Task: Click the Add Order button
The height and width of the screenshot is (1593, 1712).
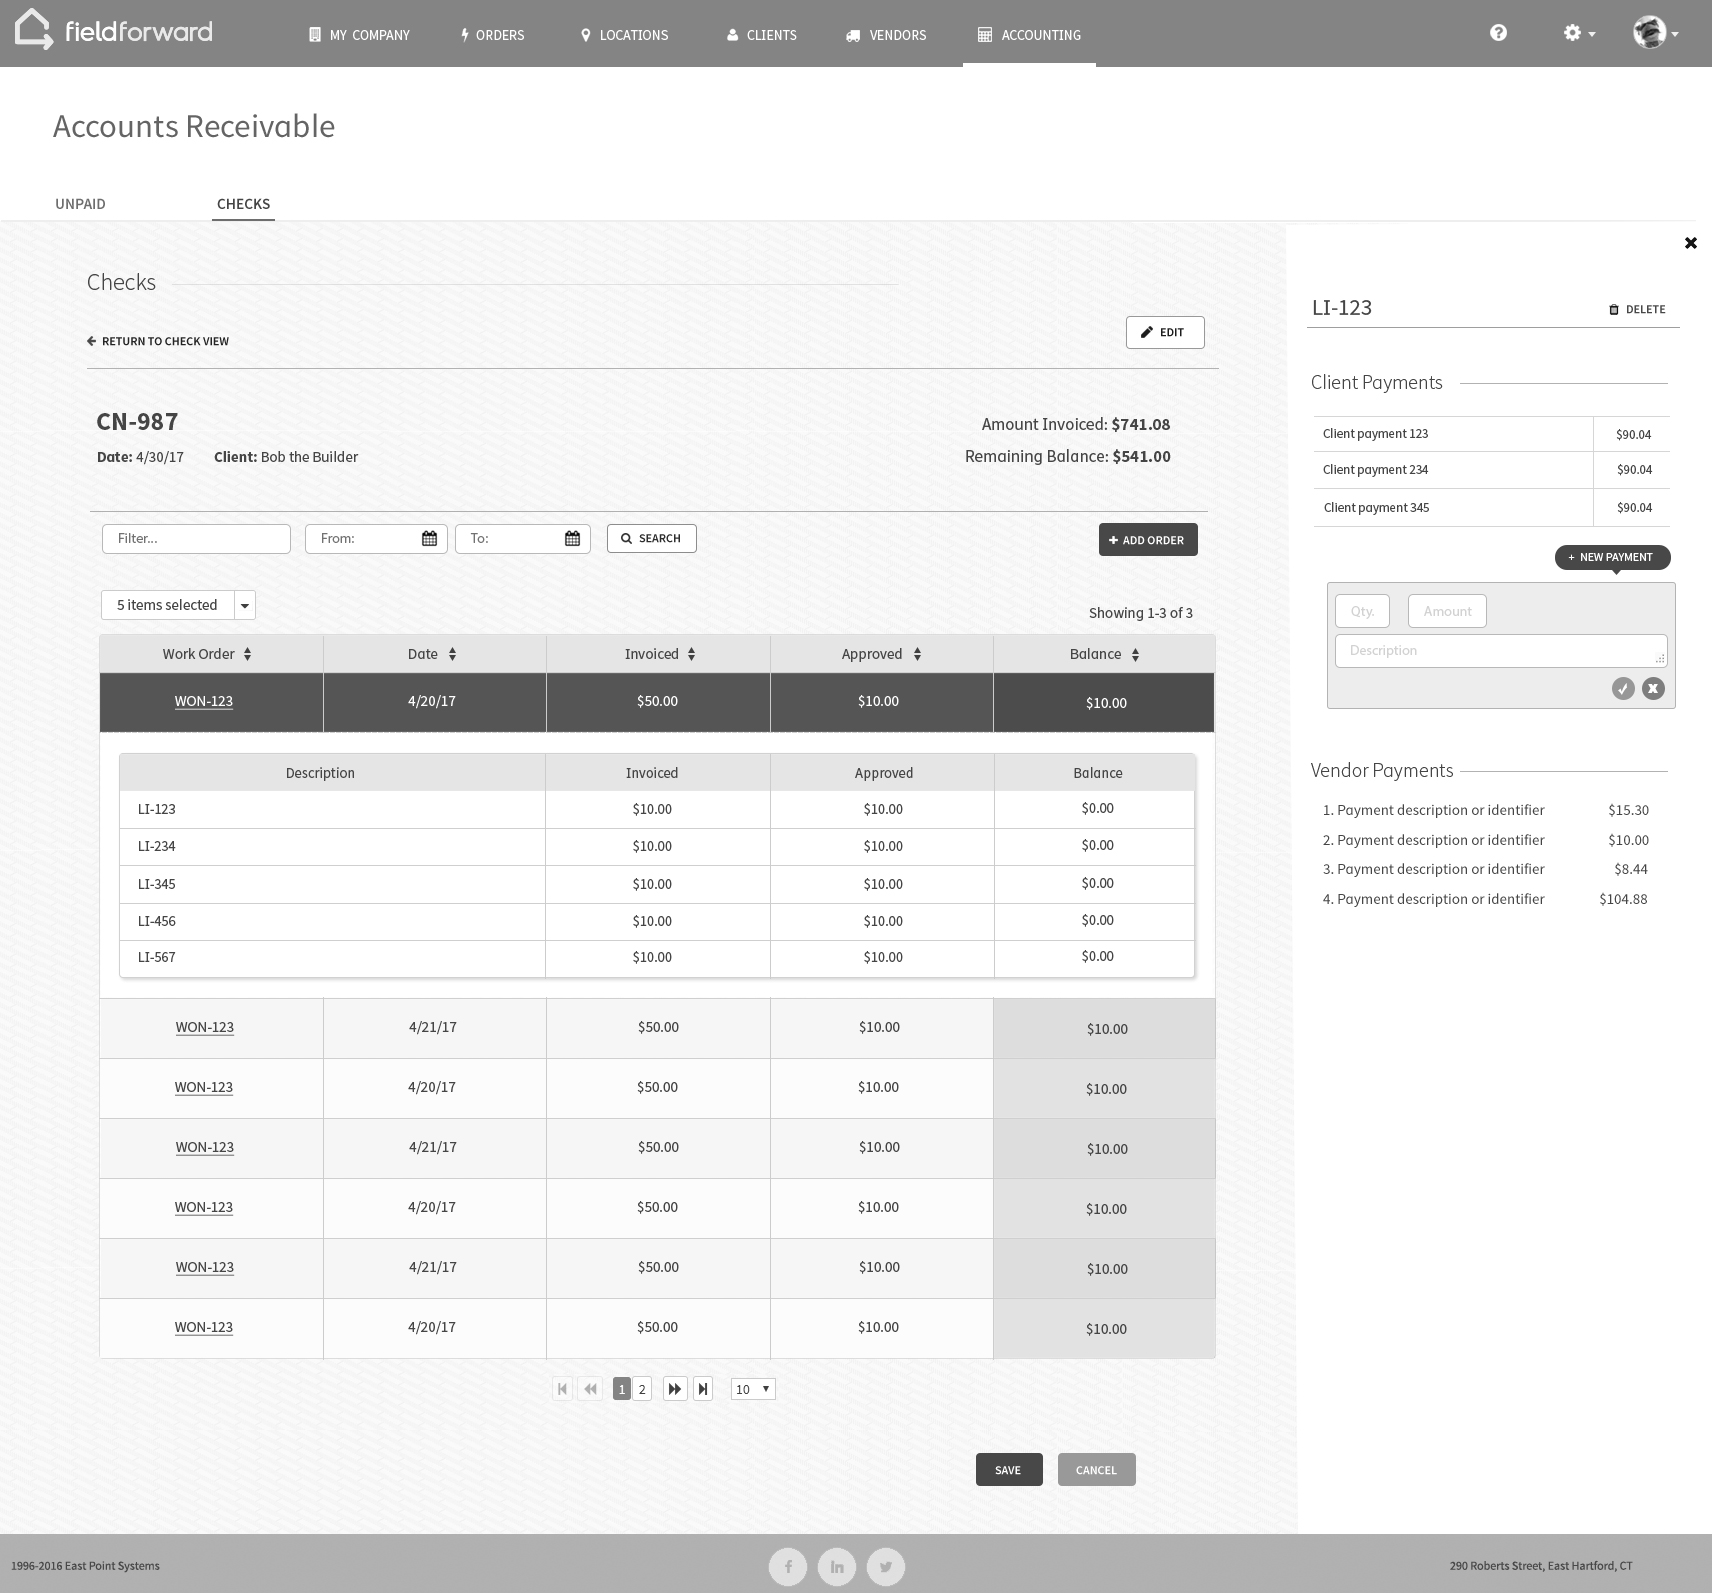Action: 1147,539
